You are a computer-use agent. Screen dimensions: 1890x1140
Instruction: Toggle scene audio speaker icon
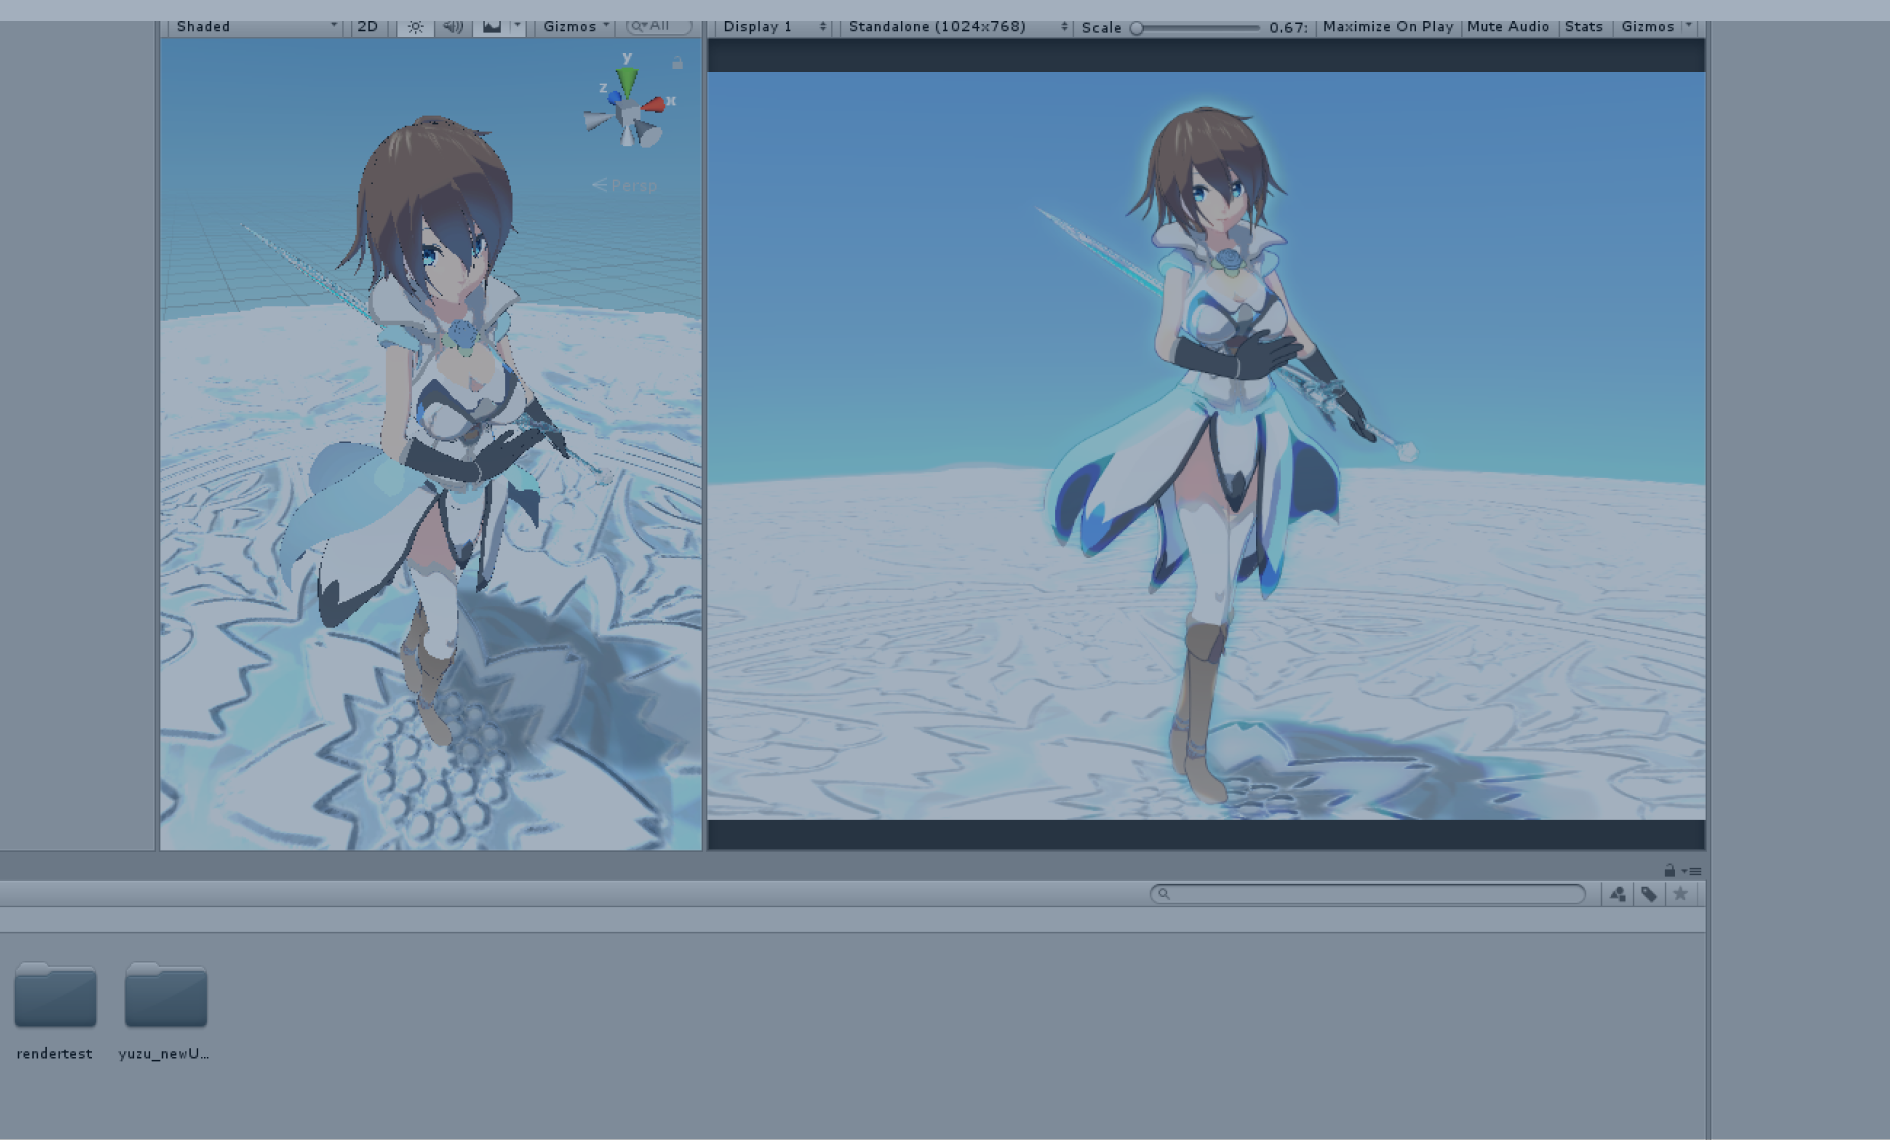[x=453, y=27]
